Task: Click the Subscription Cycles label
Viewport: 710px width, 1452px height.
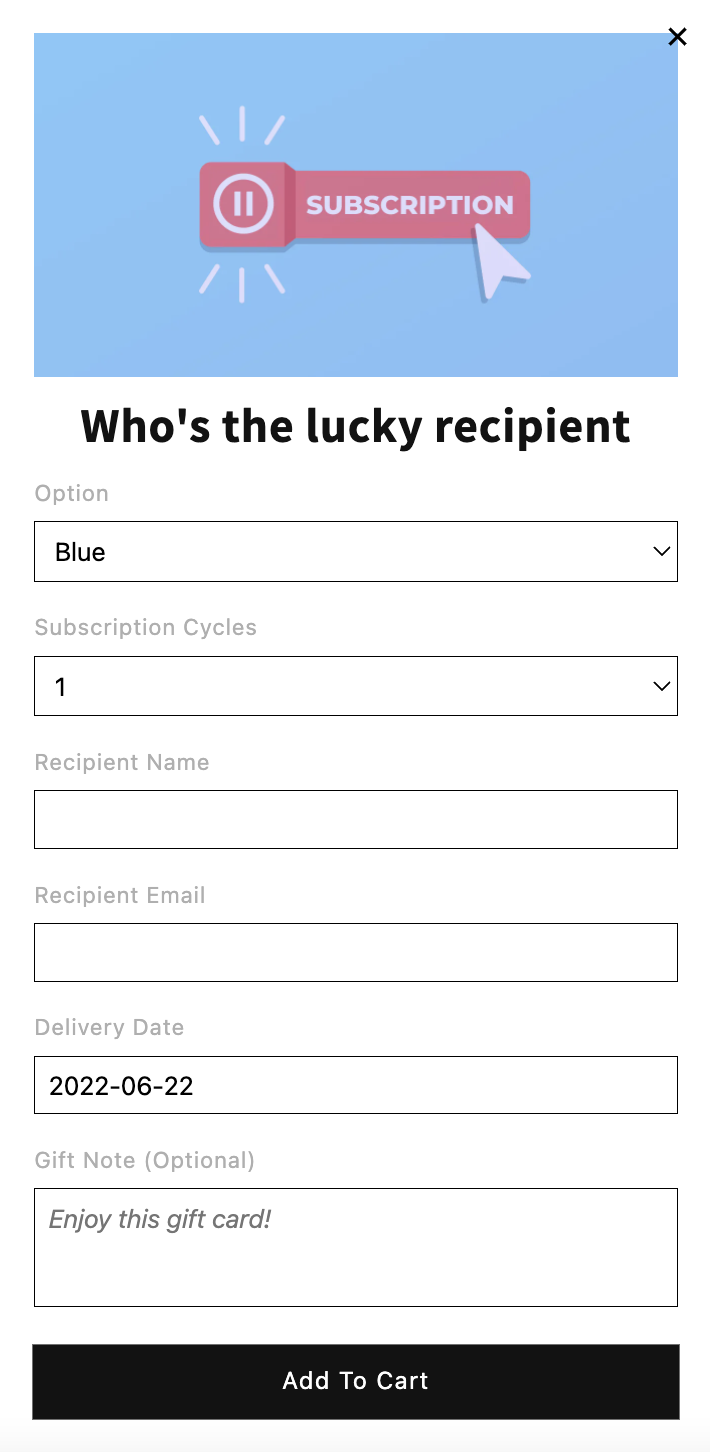Action: 146,627
